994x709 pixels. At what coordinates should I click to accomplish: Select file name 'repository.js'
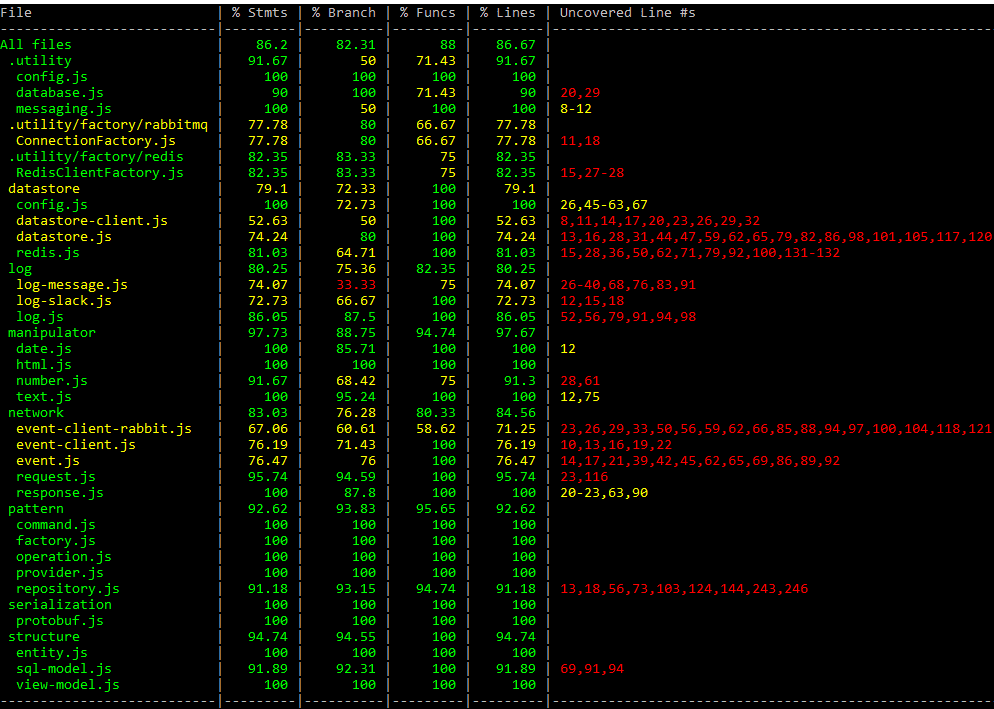click(x=68, y=589)
